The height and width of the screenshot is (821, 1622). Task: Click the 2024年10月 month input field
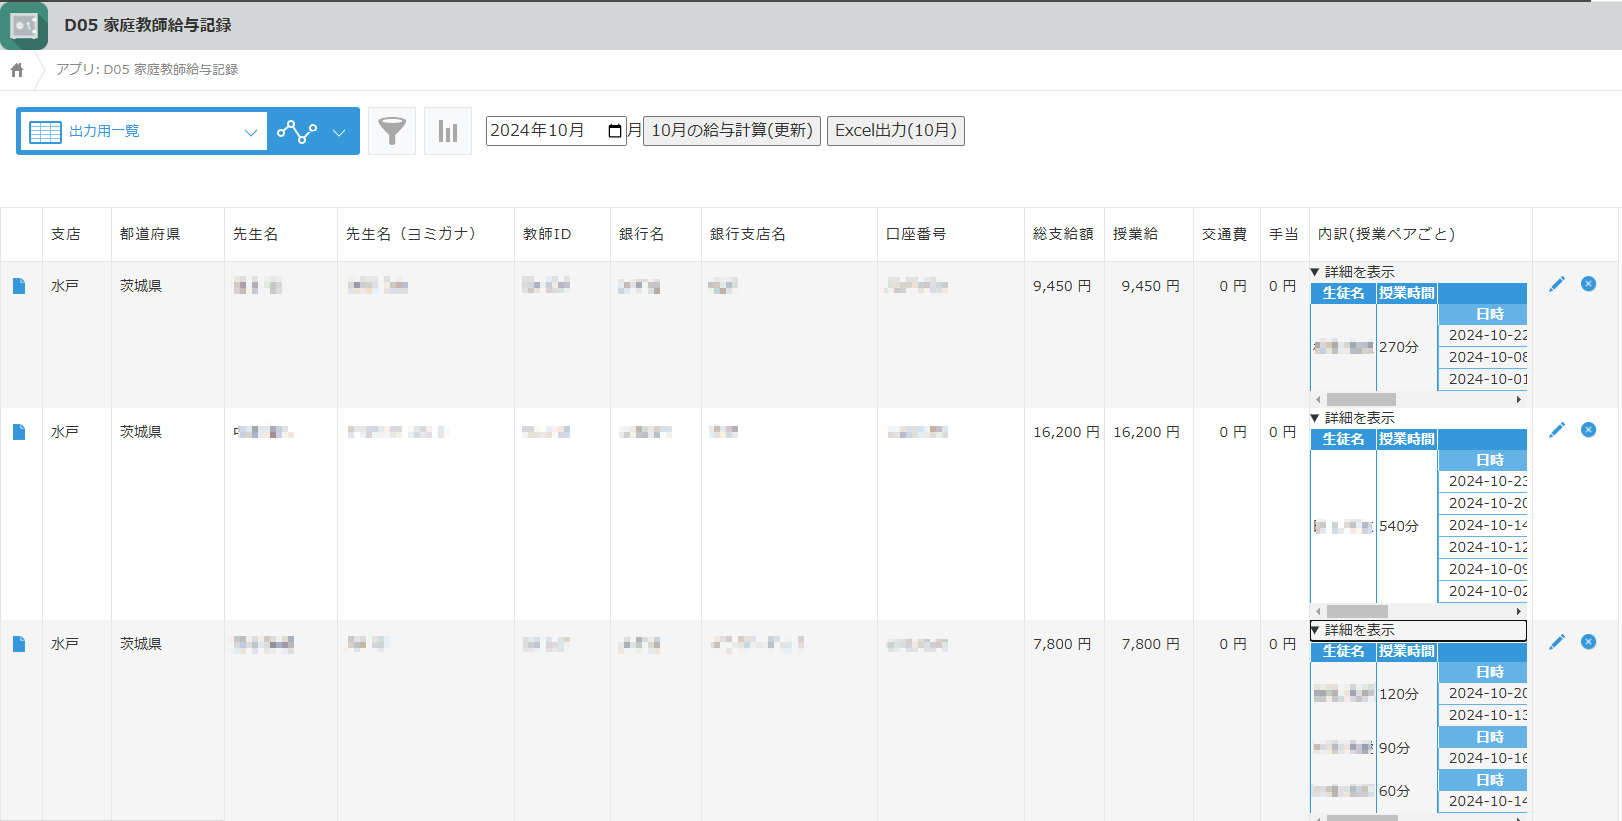coord(544,131)
